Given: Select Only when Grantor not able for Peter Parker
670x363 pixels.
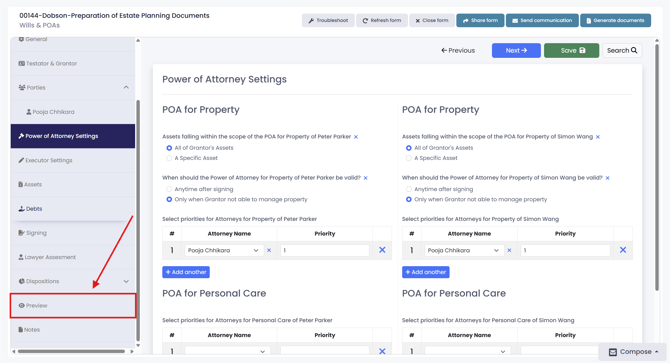Looking at the screenshot, I should 169,199.
